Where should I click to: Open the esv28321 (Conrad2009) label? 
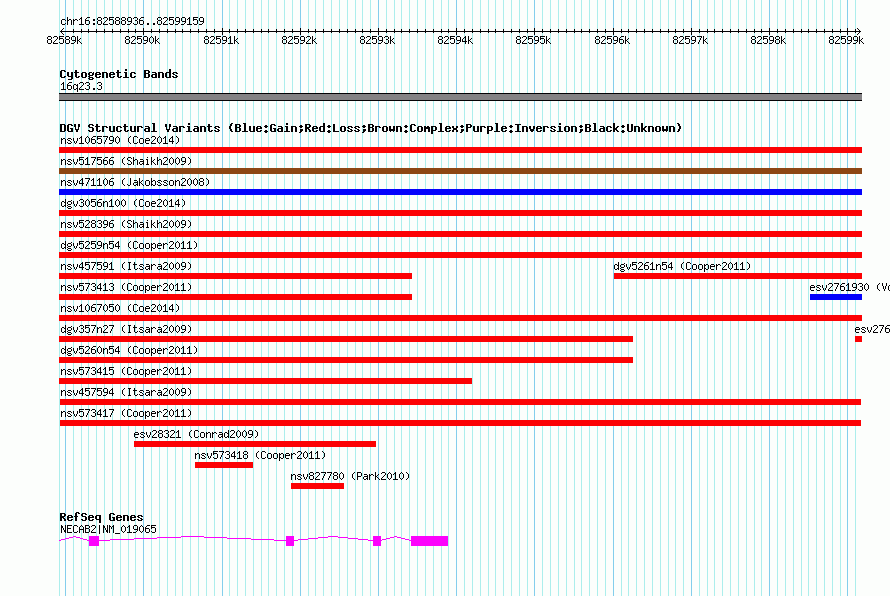point(196,434)
